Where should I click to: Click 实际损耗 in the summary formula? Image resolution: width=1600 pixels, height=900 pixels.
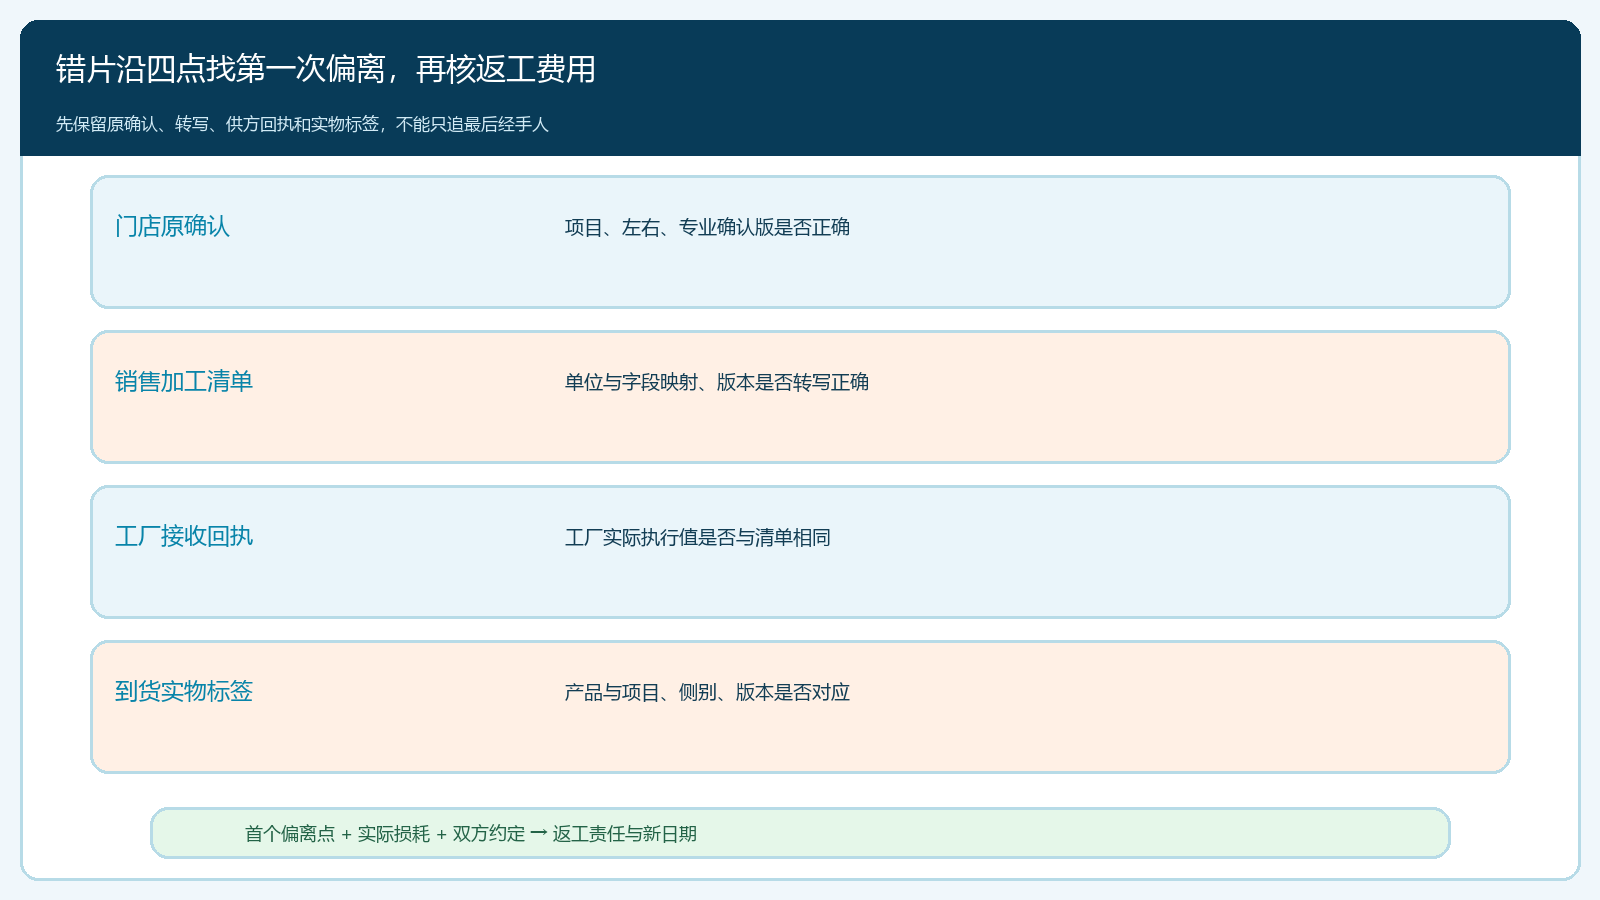click(x=394, y=834)
